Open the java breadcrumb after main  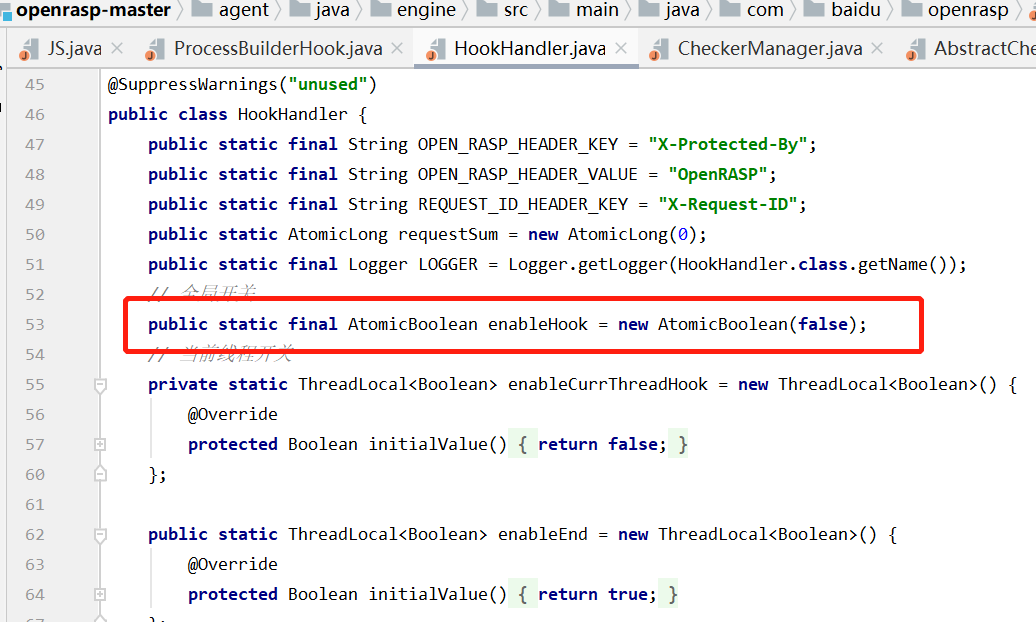681,10
